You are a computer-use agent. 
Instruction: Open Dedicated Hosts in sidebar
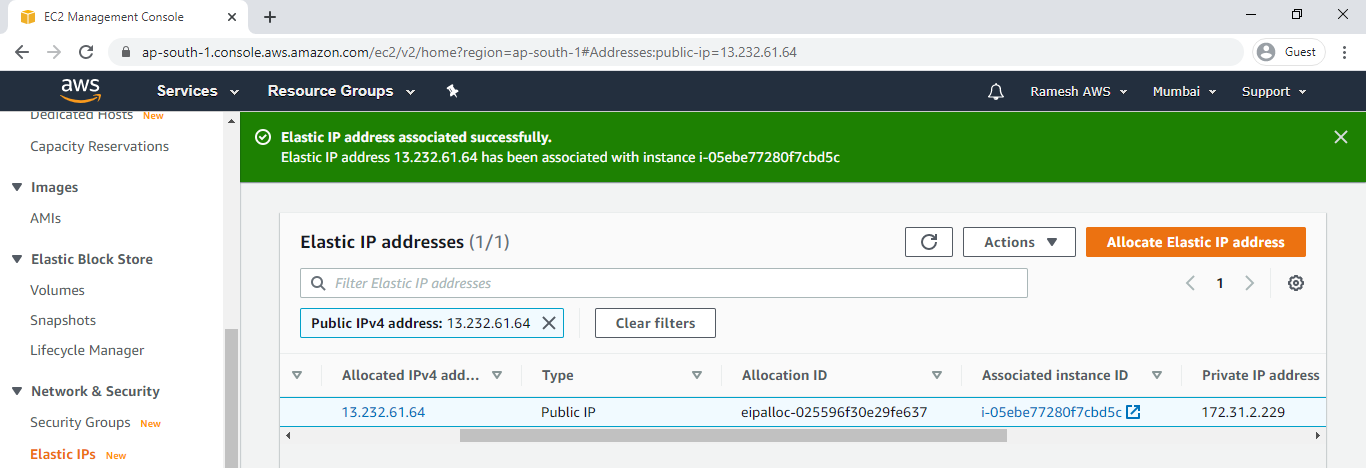point(82,115)
